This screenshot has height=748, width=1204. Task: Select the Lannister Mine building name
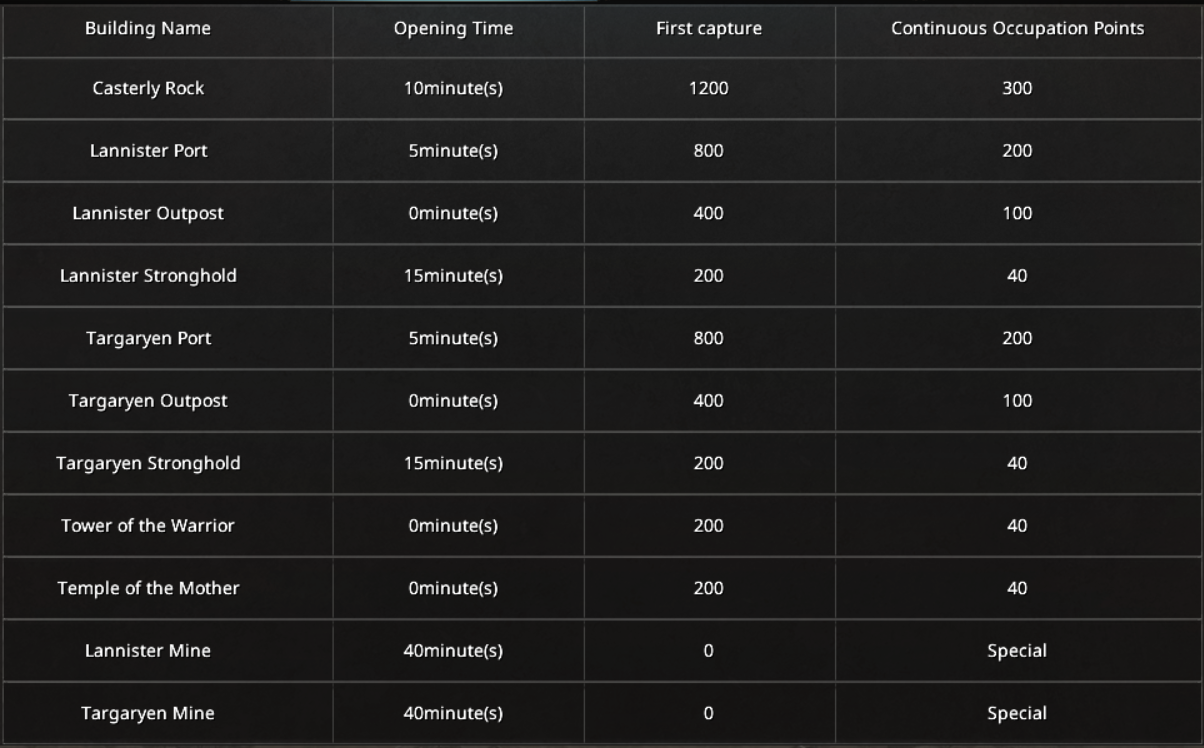coord(148,651)
